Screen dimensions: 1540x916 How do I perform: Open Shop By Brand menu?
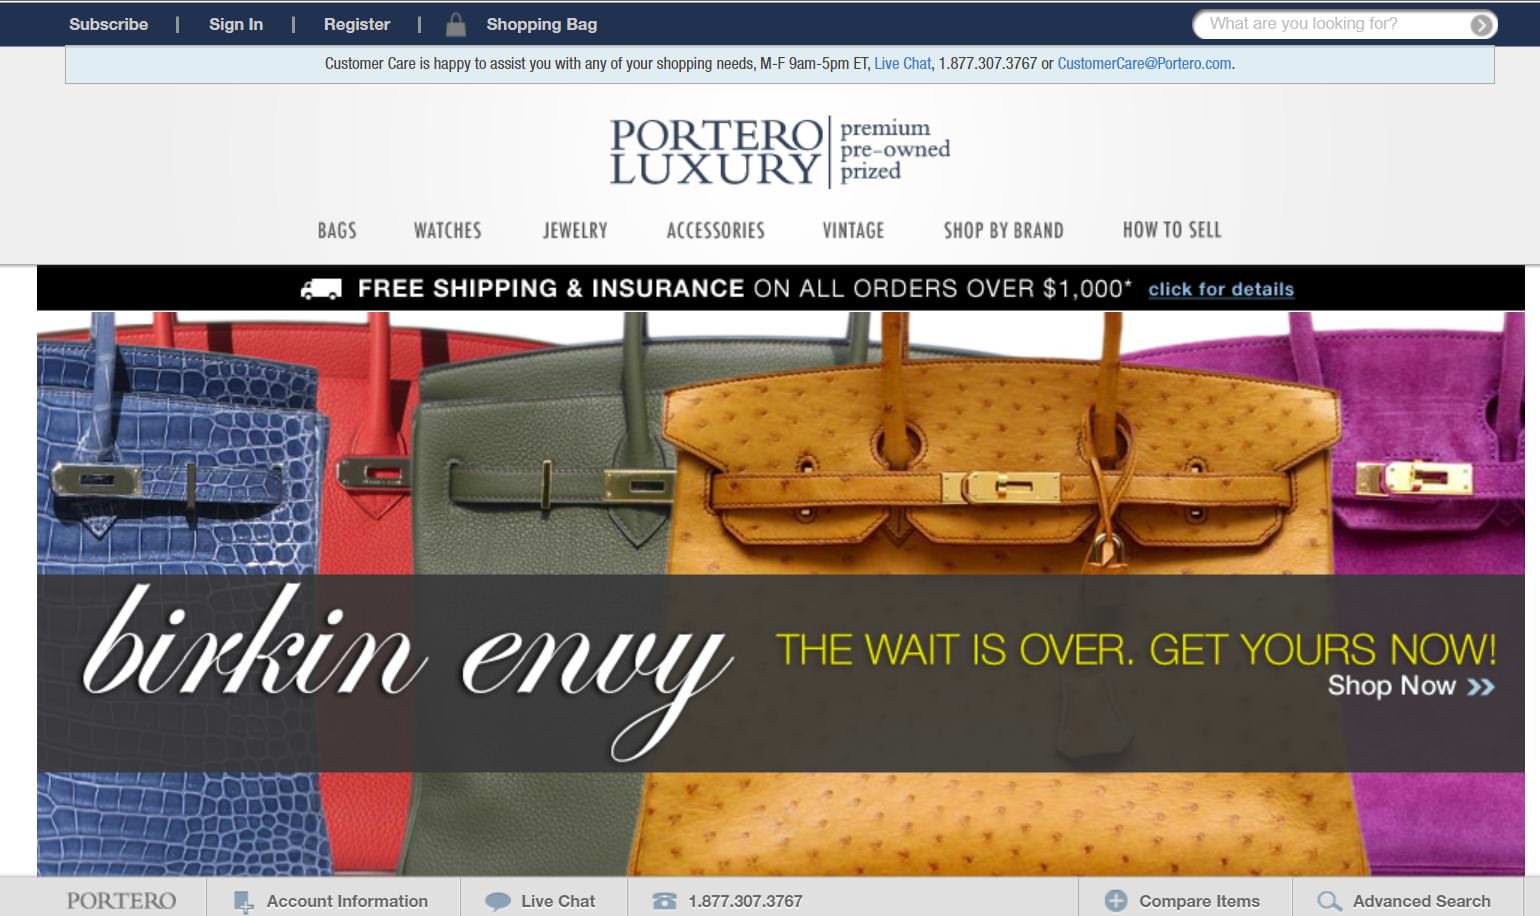point(1003,231)
